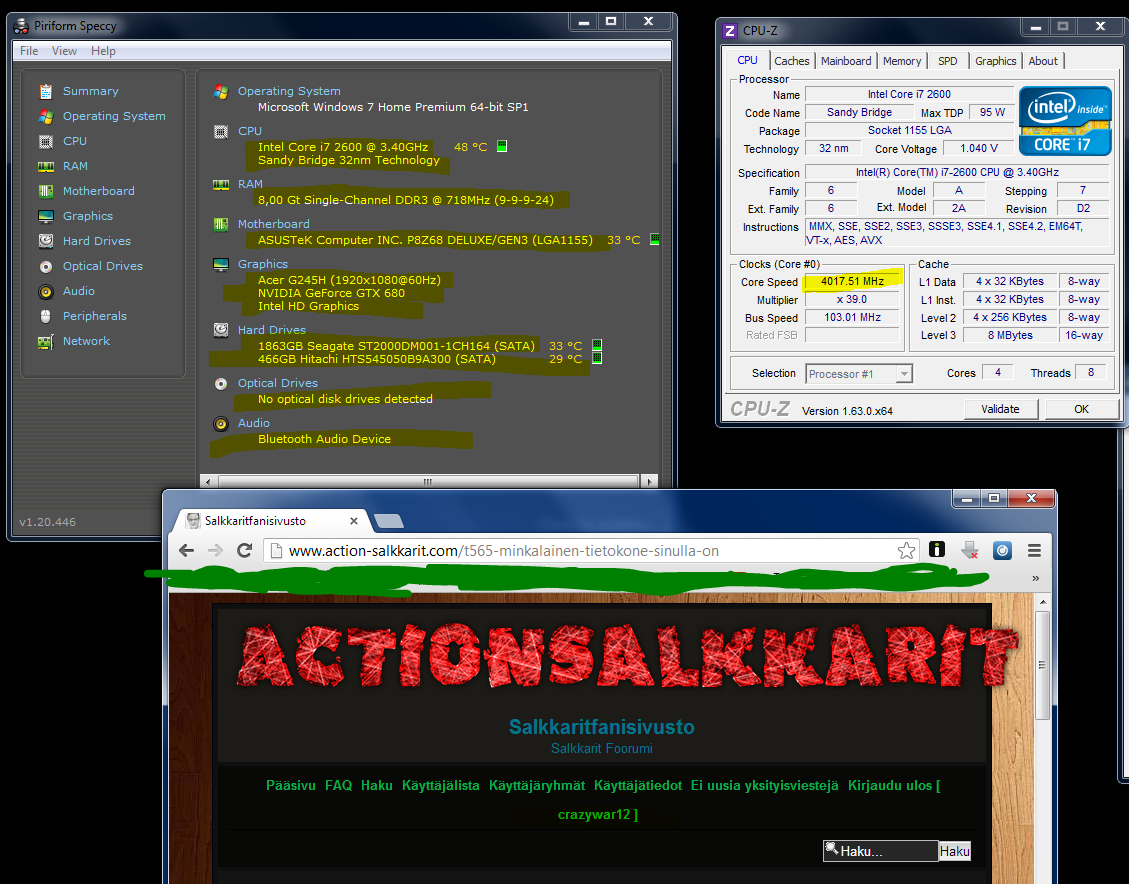Switch to the Graphics tab in CPU-Z
1129x884 pixels.
point(996,61)
